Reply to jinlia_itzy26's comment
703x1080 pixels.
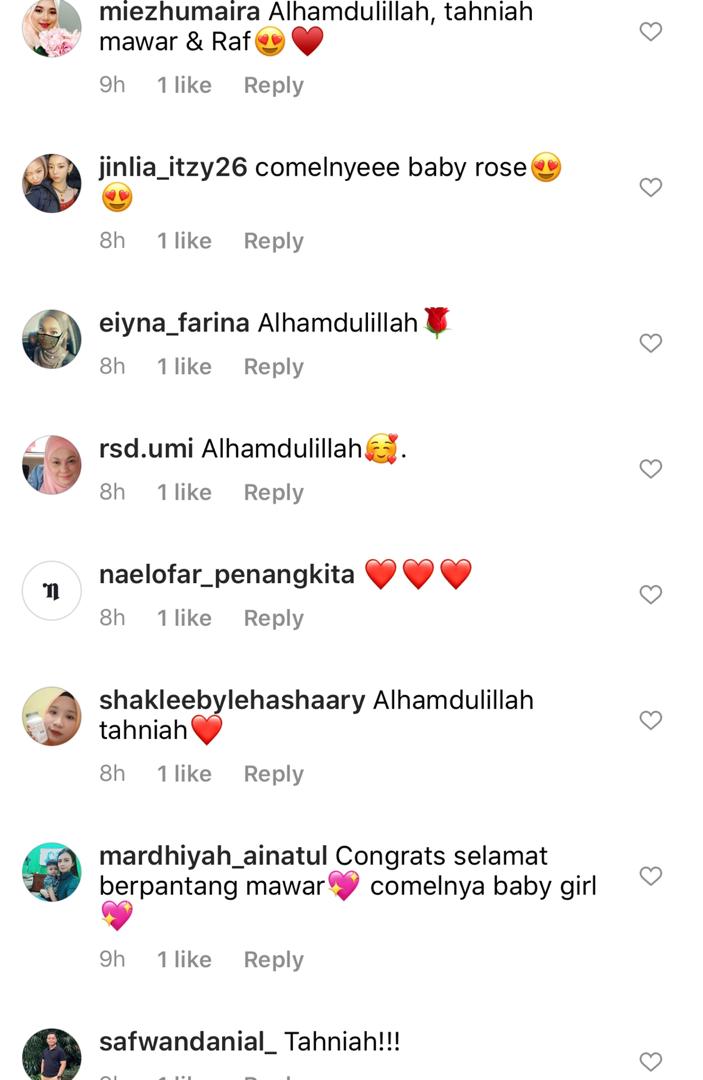tap(273, 241)
